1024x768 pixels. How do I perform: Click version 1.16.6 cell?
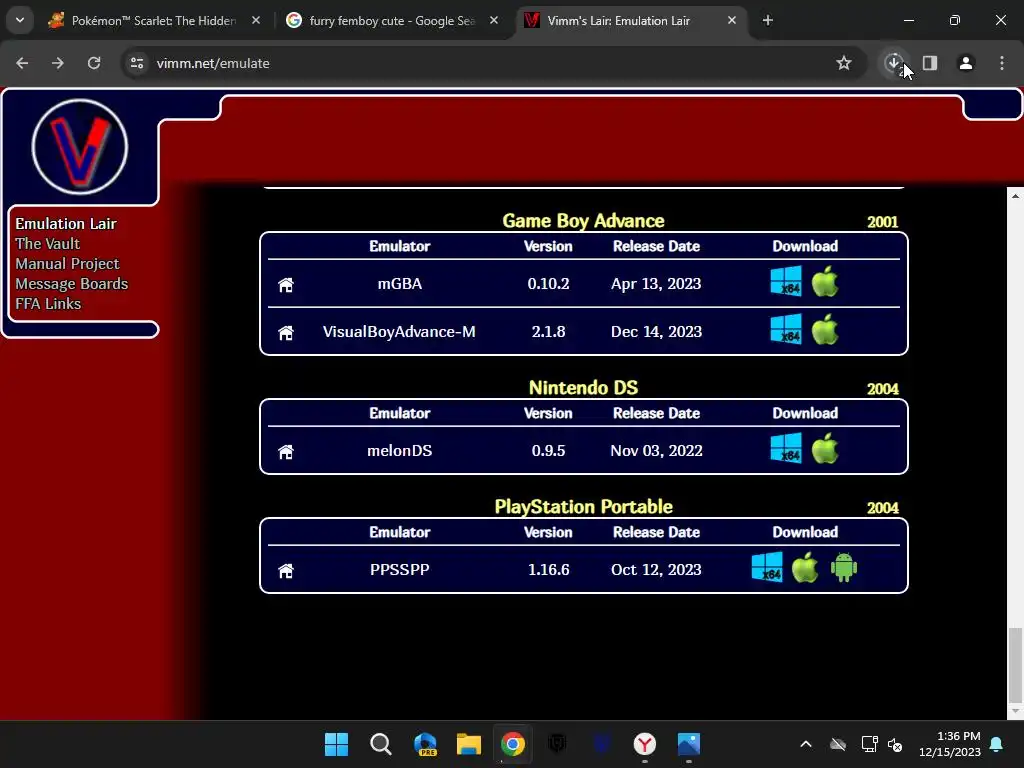tap(549, 569)
